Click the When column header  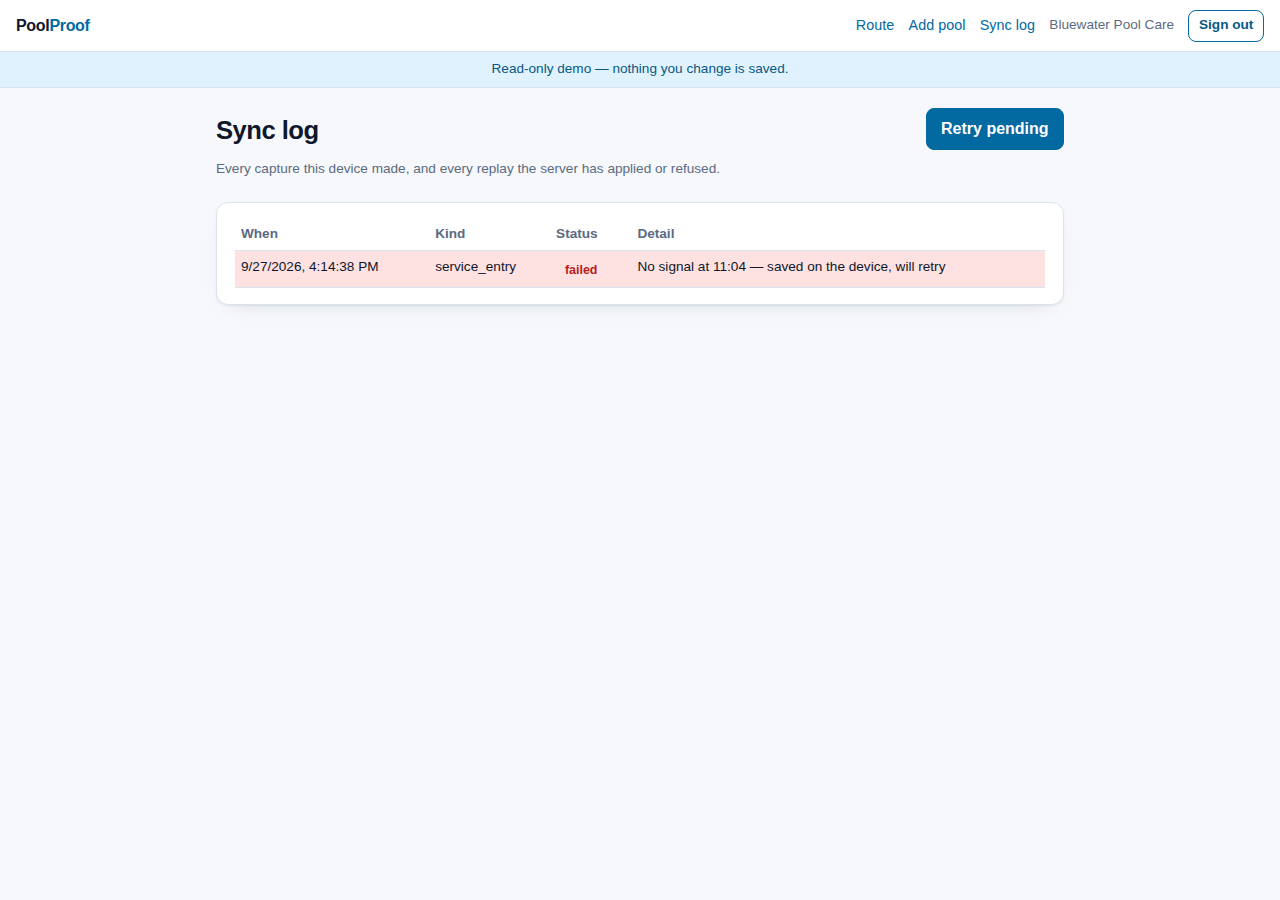tap(259, 233)
